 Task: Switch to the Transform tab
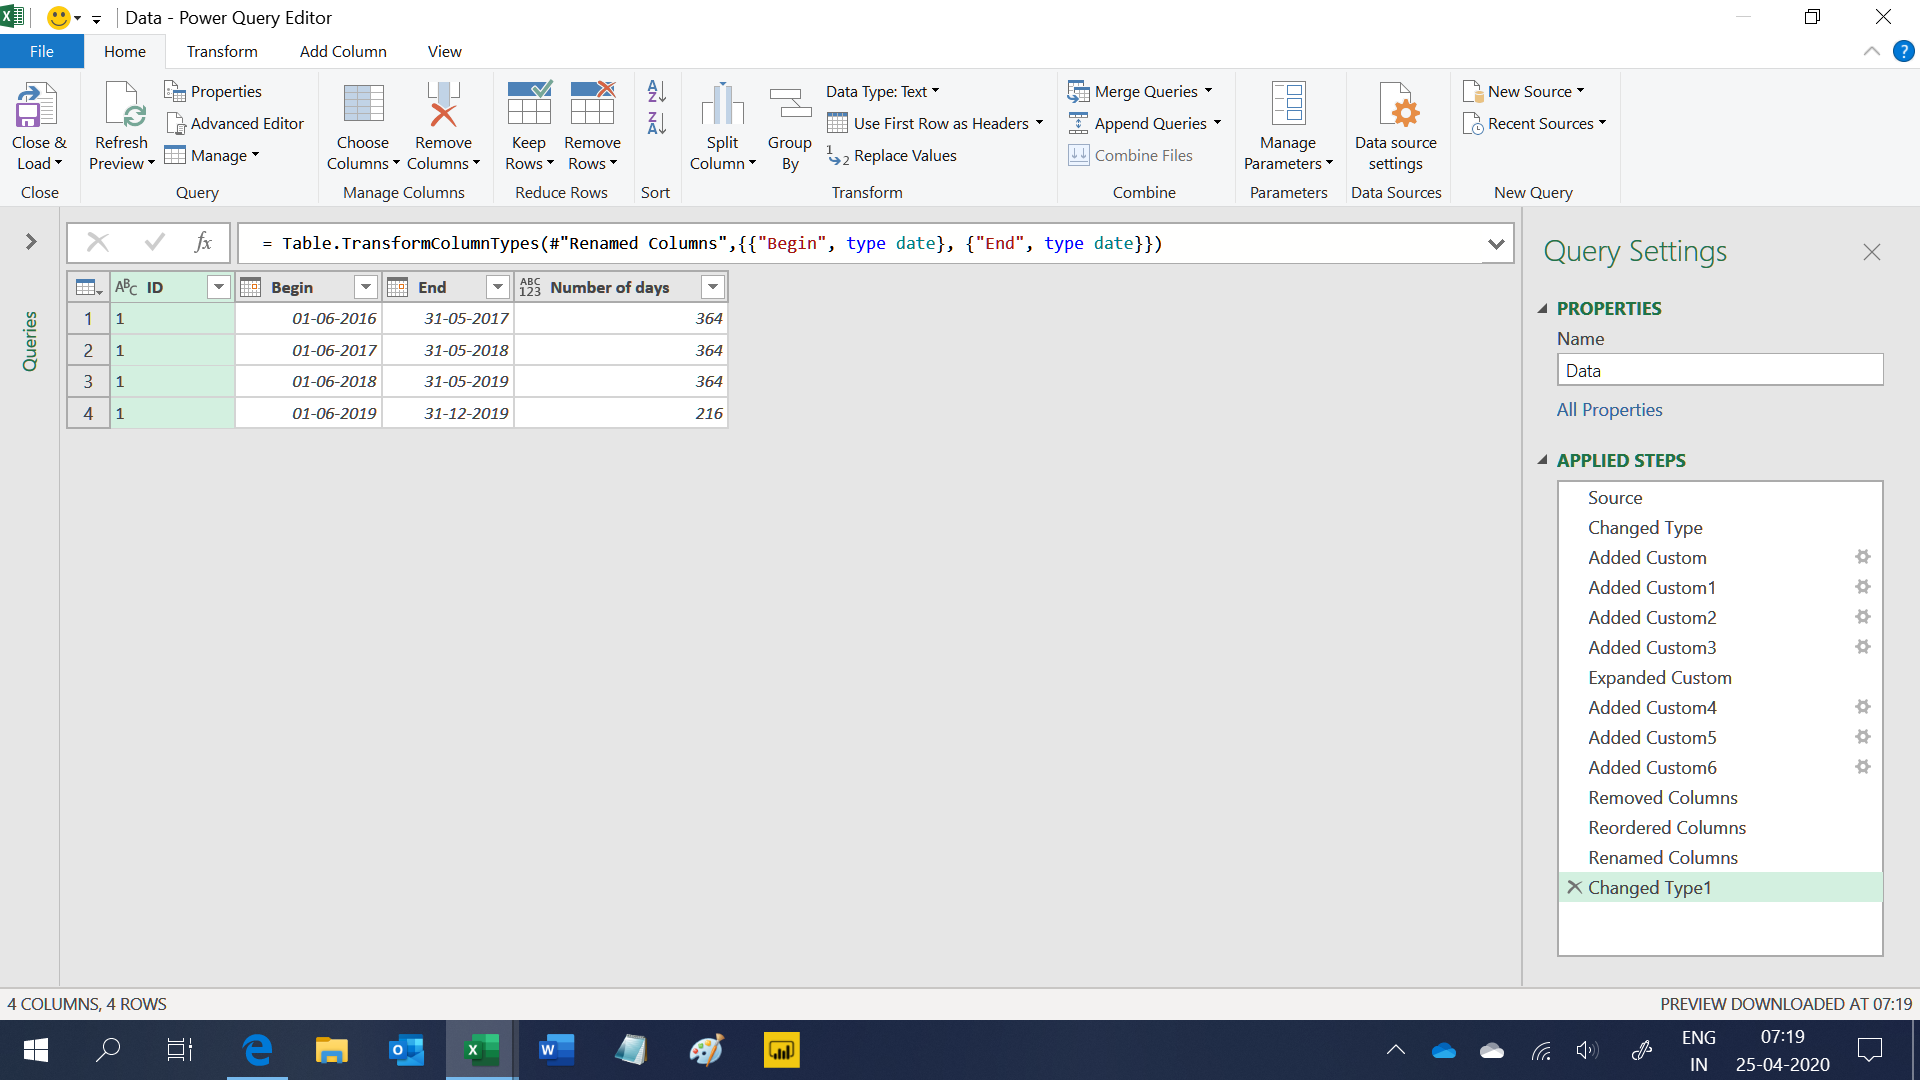tap(222, 51)
